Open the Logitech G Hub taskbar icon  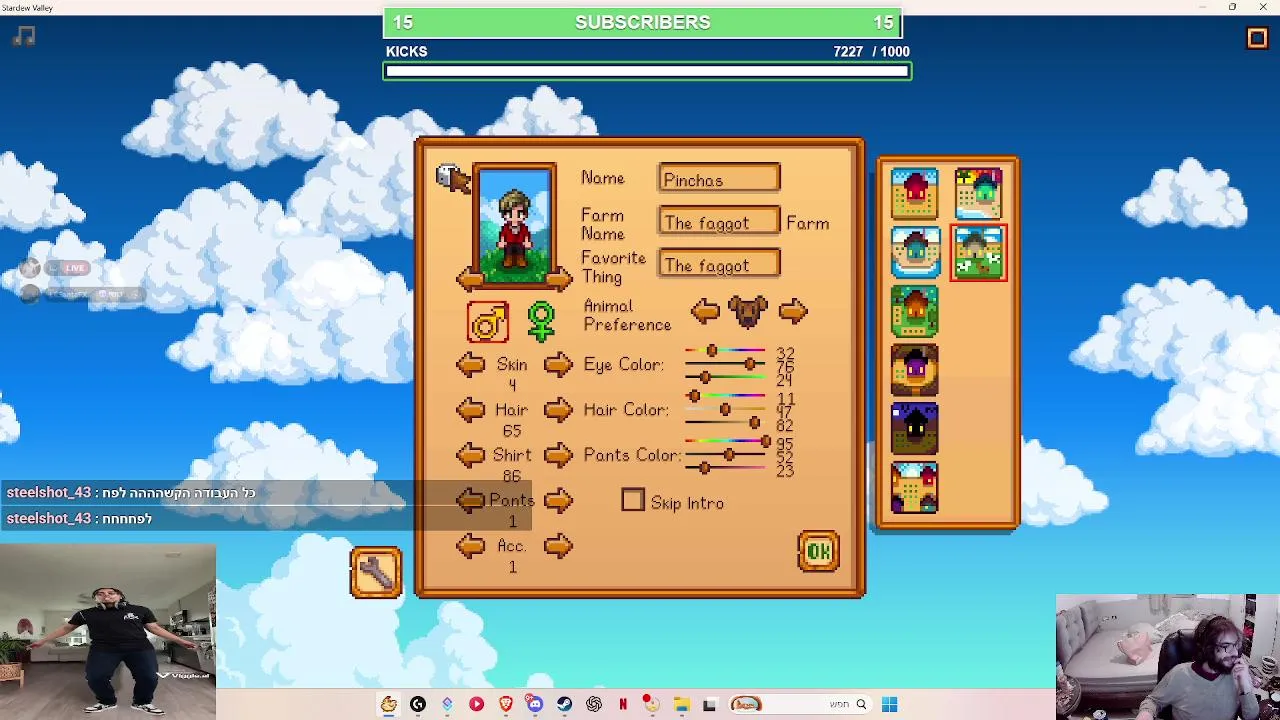418,704
